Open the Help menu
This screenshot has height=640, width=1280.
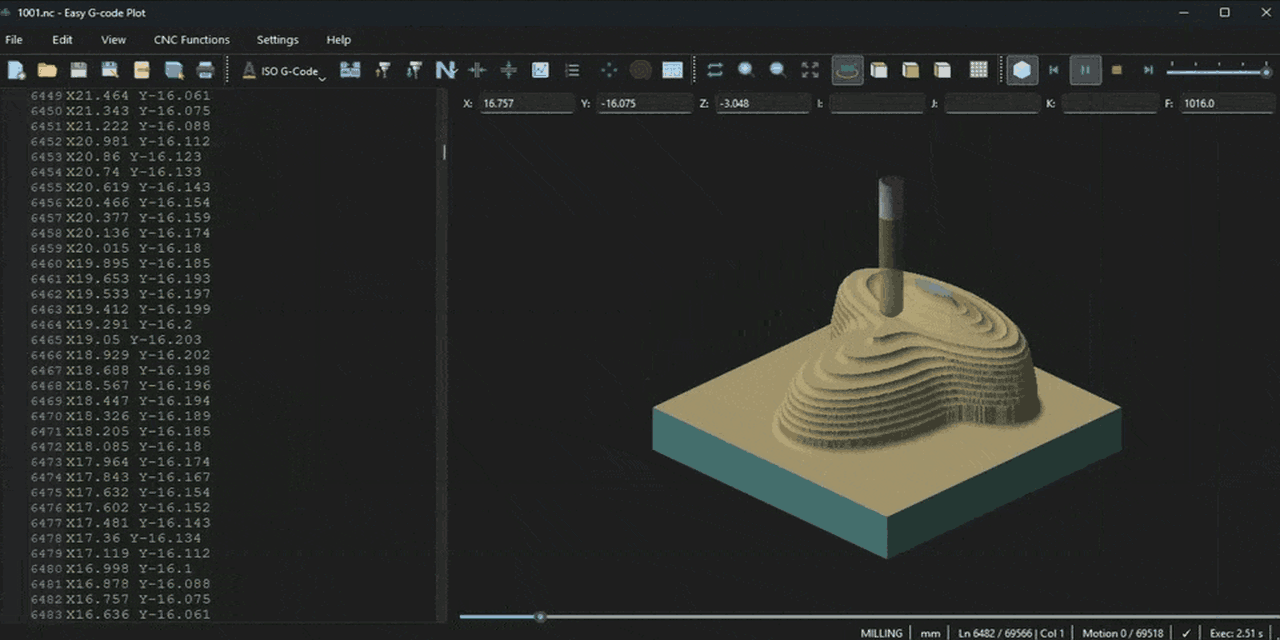click(339, 40)
